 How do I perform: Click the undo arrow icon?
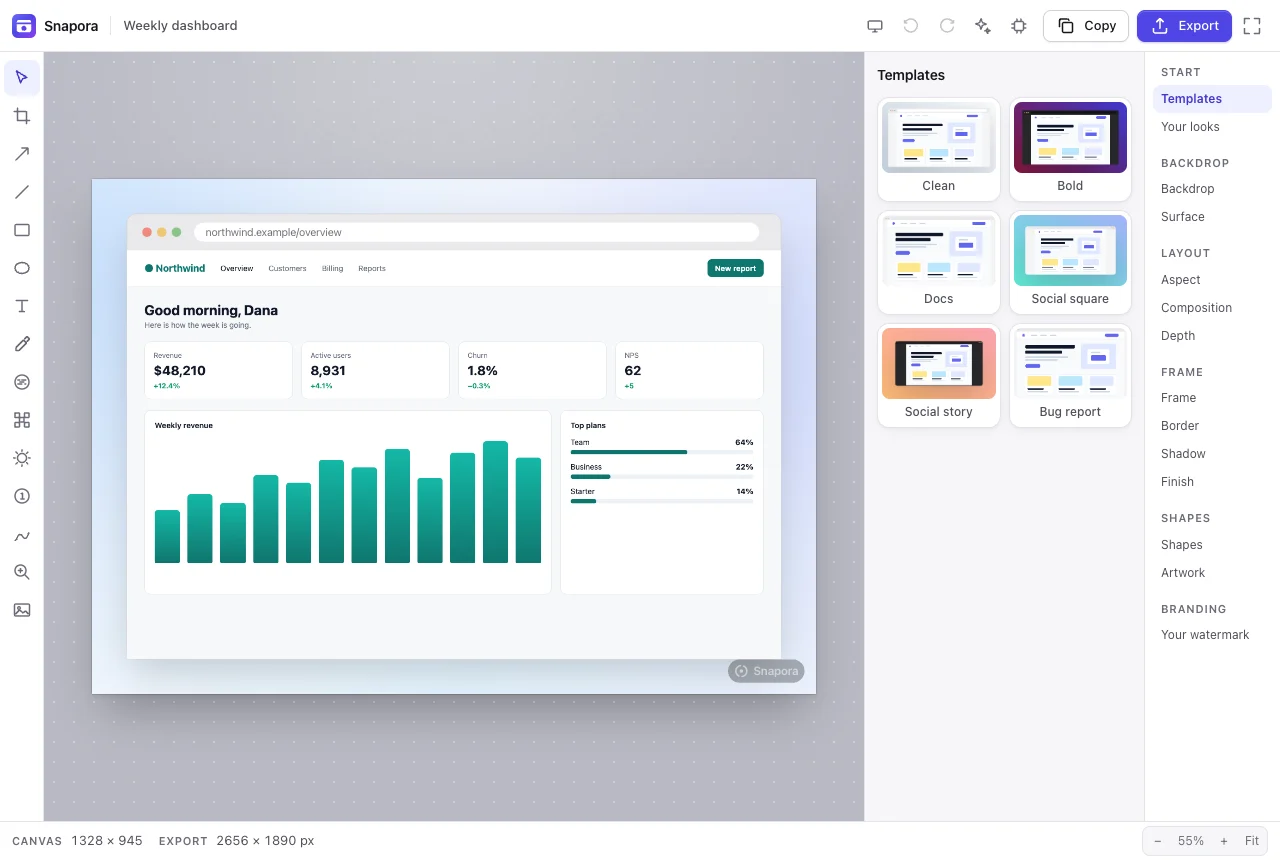pyautogui.click(x=911, y=26)
